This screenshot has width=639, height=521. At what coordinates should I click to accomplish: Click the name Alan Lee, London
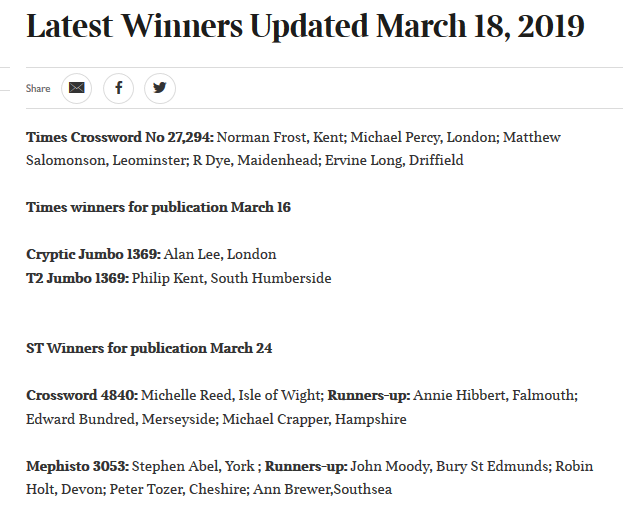click(x=220, y=254)
